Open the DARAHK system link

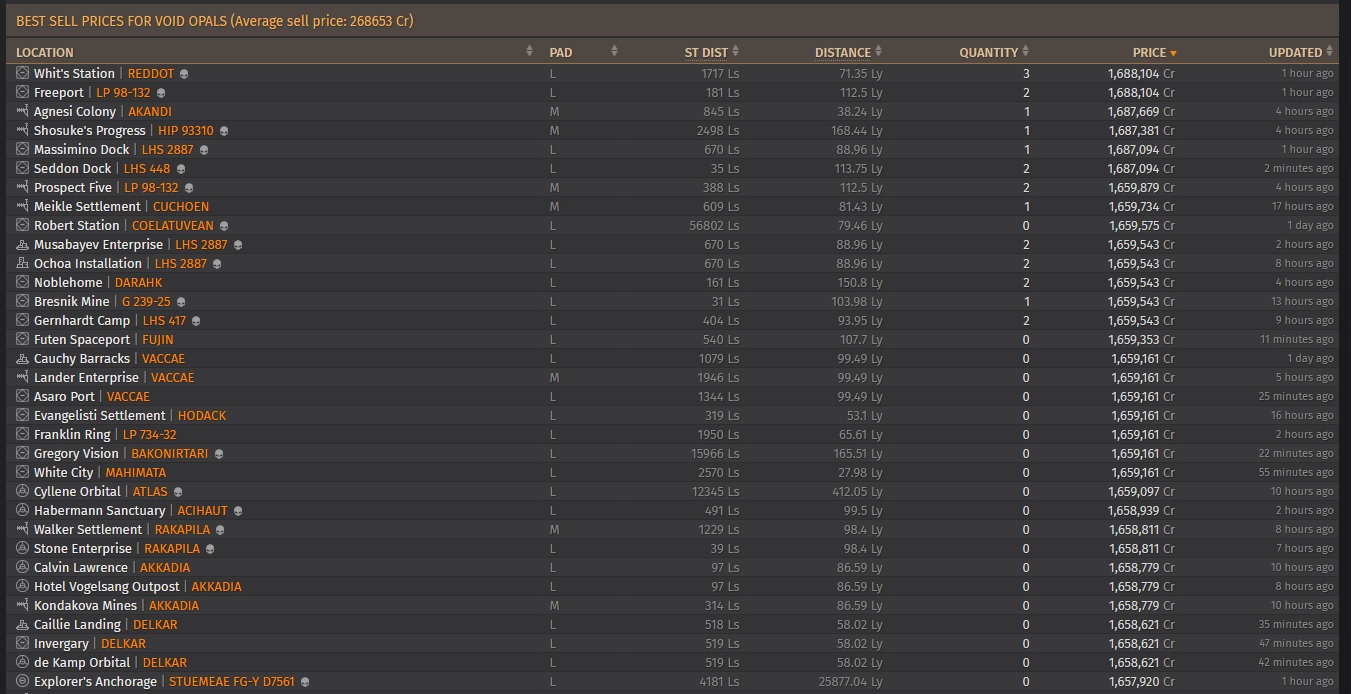click(x=139, y=282)
